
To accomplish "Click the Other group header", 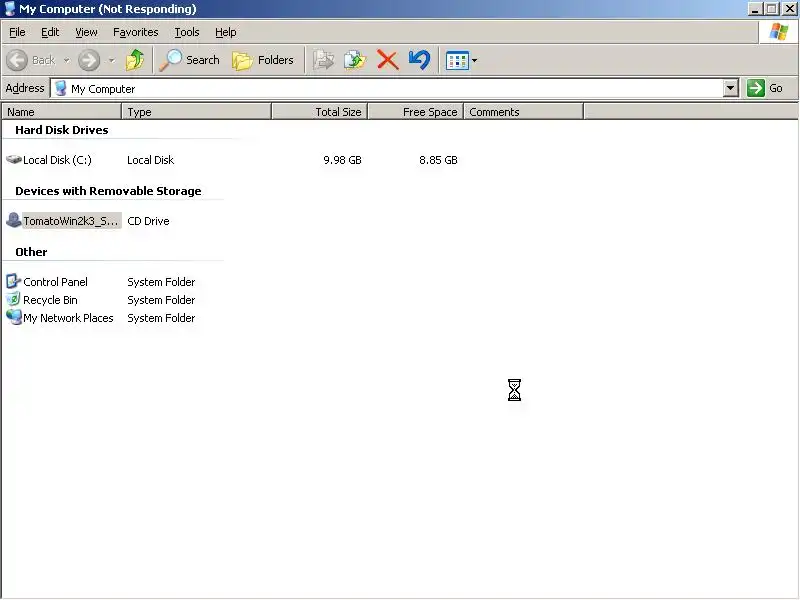I will (x=31, y=252).
